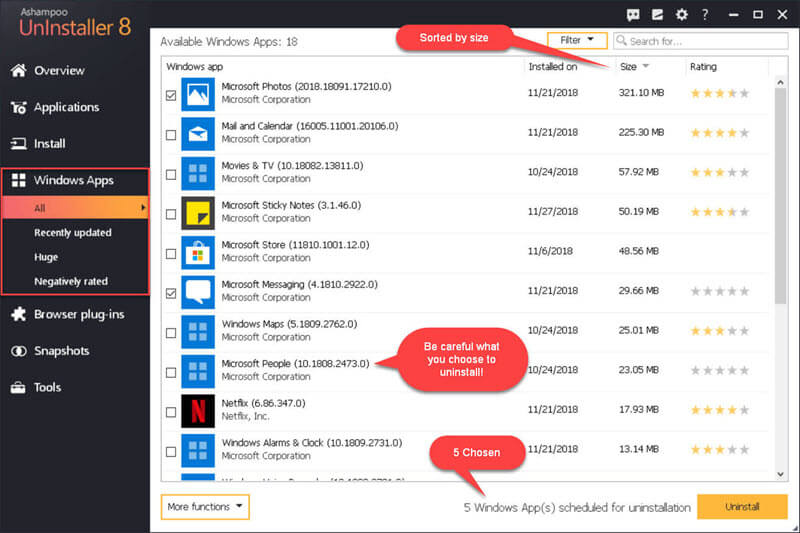800x533 pixels.
Task: Change Netflix star rating
Action: [x=719, y=410]
